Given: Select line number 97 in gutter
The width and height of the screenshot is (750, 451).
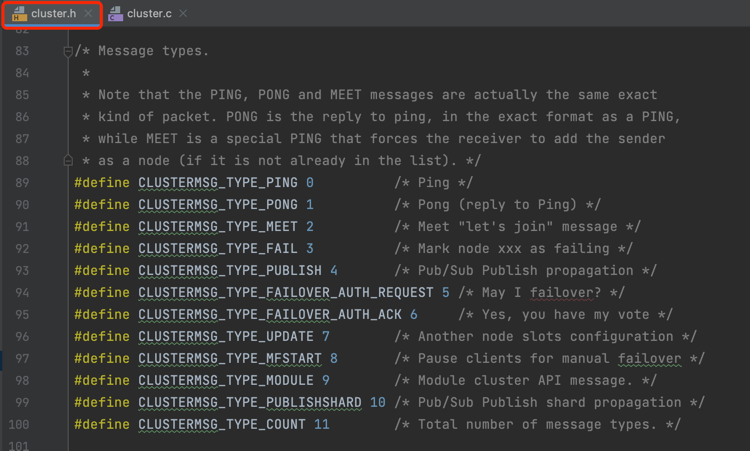Looking at the screenshot, I should click(22, 359).
